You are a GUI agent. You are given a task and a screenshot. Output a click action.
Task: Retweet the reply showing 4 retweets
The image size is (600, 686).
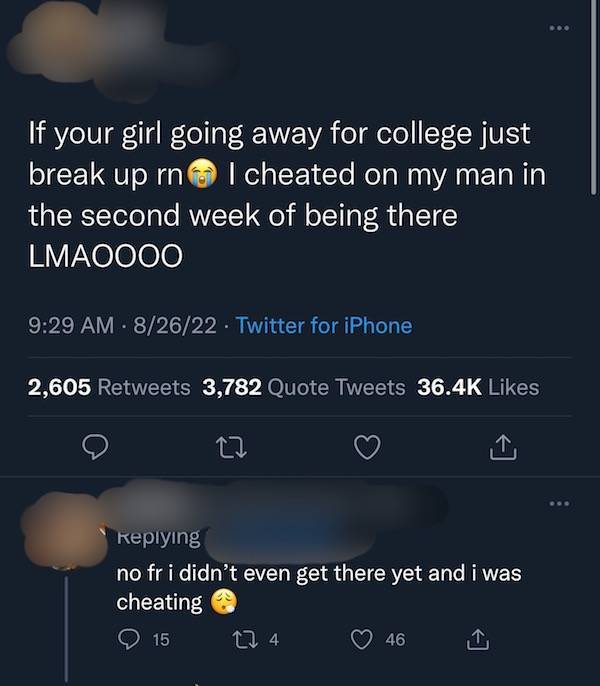(x=255, y=639)
